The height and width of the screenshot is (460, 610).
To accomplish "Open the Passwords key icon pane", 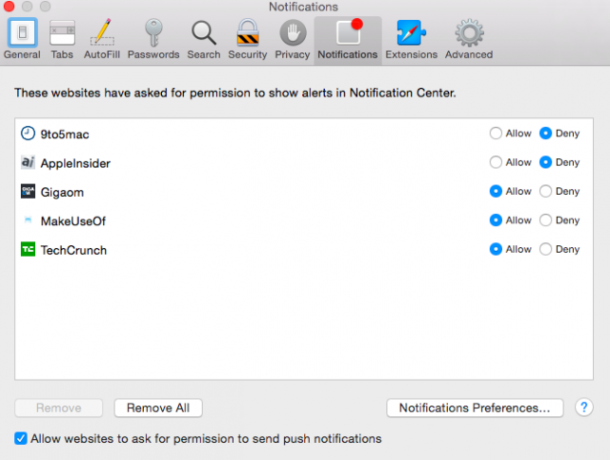I will [153, 39].
